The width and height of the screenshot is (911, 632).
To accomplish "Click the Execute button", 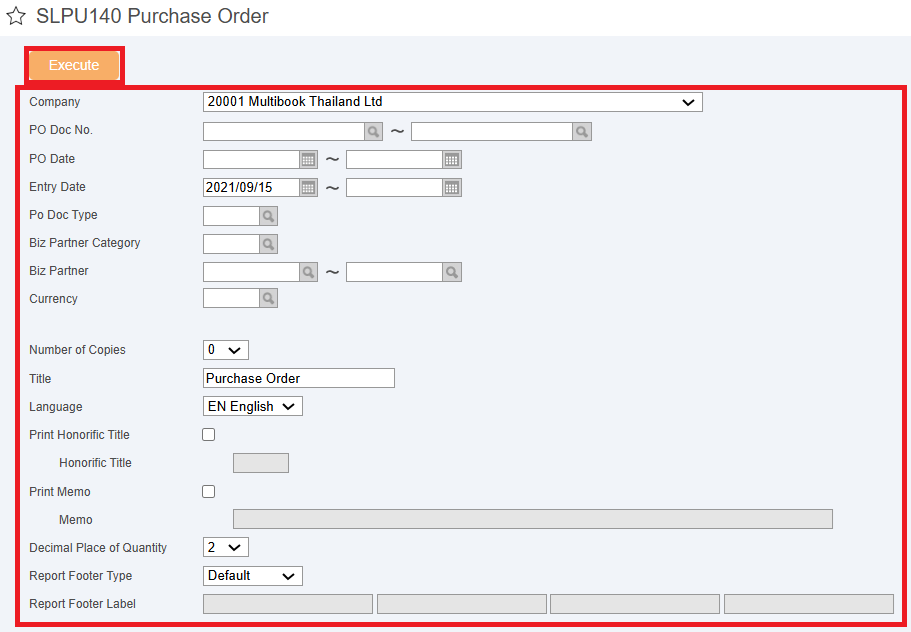I will pyautogui.click(x=74, y=65).
